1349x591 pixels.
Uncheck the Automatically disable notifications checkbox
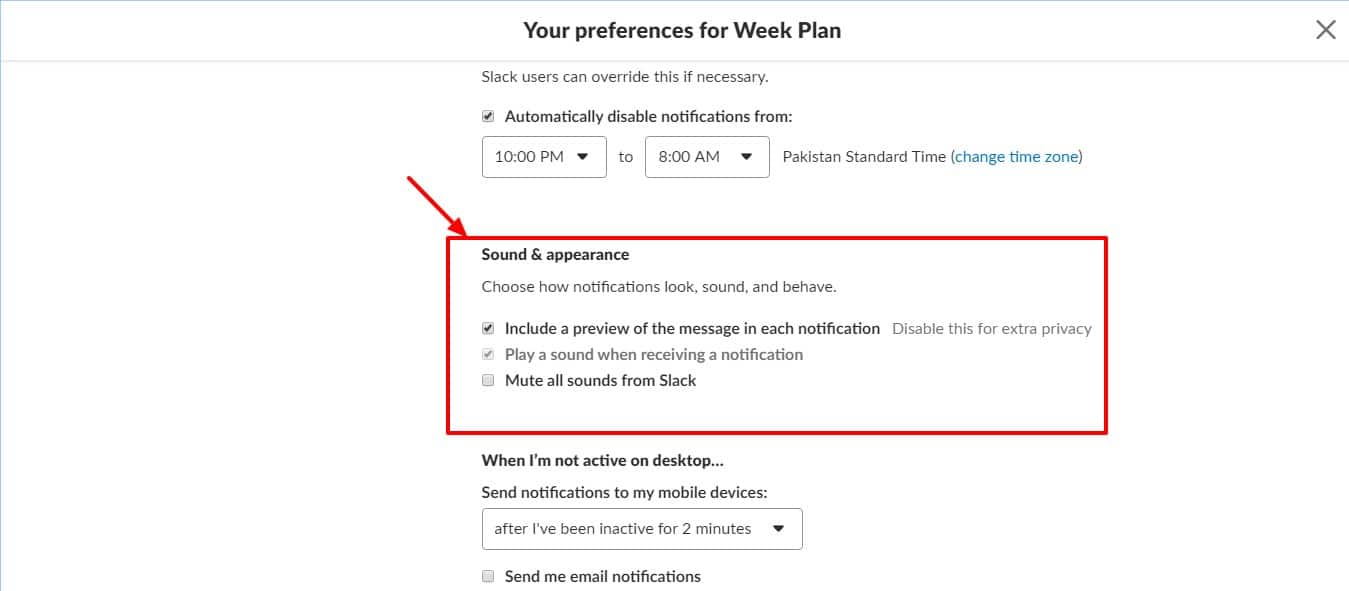[488, 117]
